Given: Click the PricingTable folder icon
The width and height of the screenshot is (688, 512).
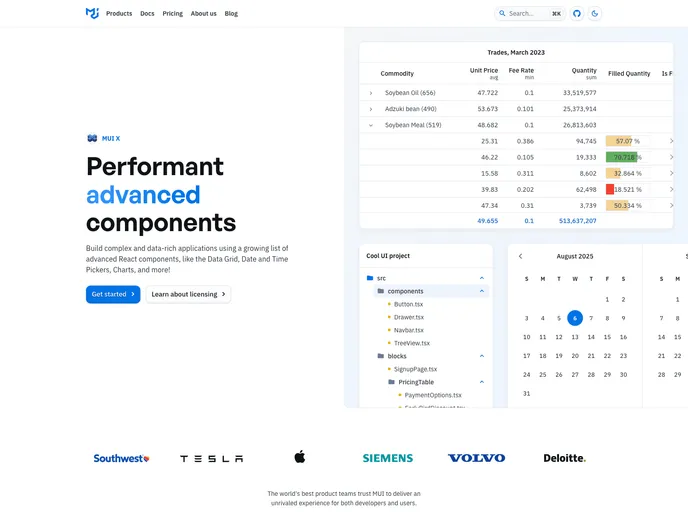Looking at the screenshot, I should click(391, 382).
